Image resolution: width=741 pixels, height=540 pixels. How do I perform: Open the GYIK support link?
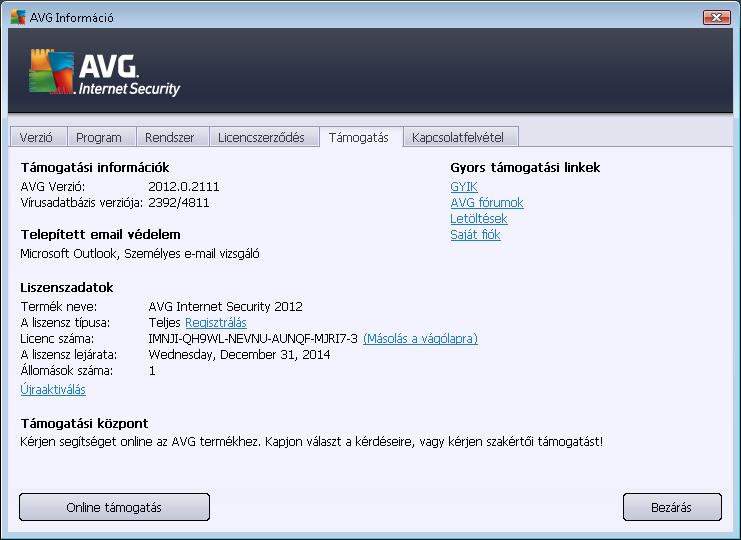(x=464, y=187)
